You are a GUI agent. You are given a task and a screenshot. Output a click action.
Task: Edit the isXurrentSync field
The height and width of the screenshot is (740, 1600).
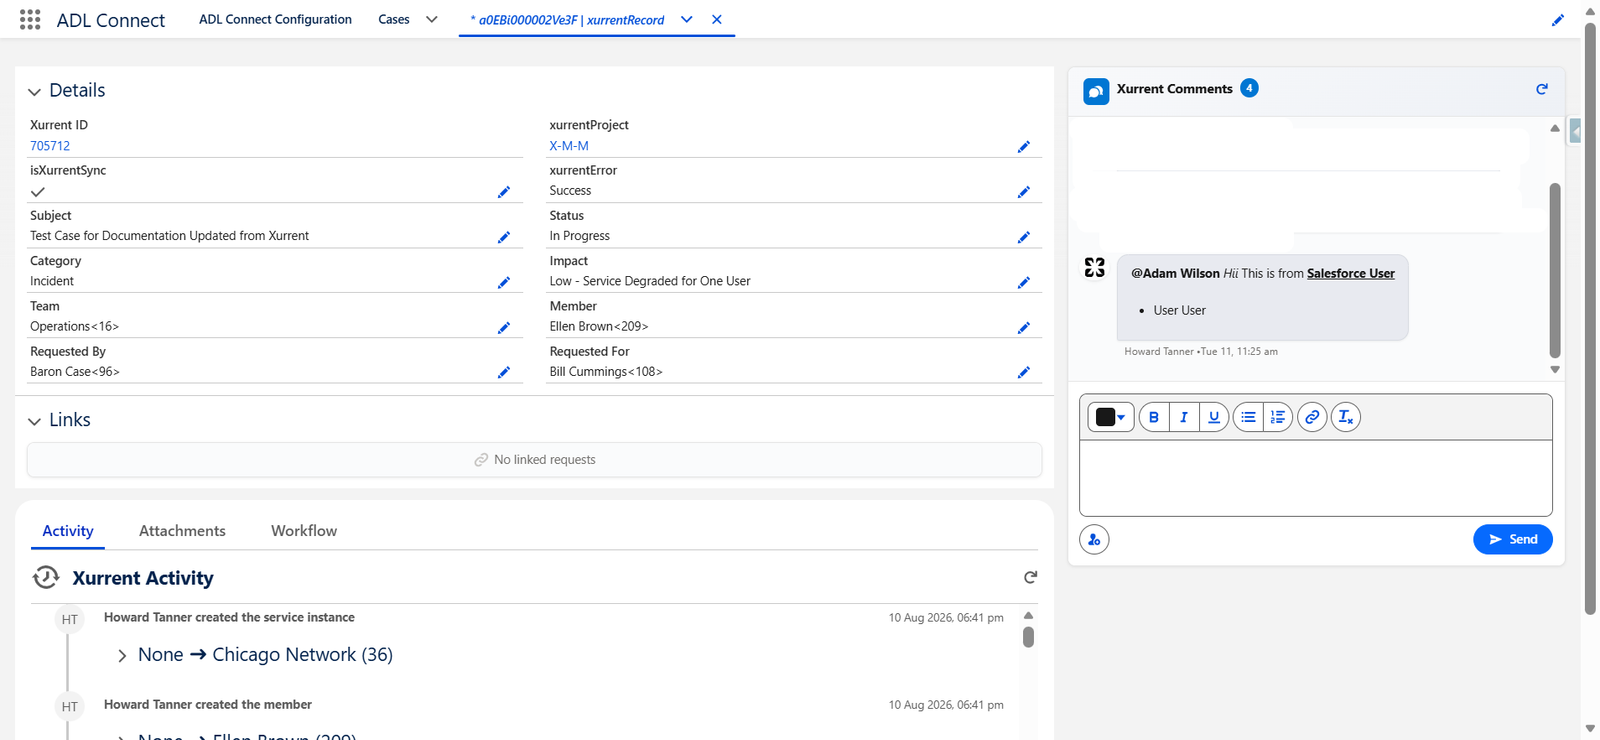[x=504, y=192]
